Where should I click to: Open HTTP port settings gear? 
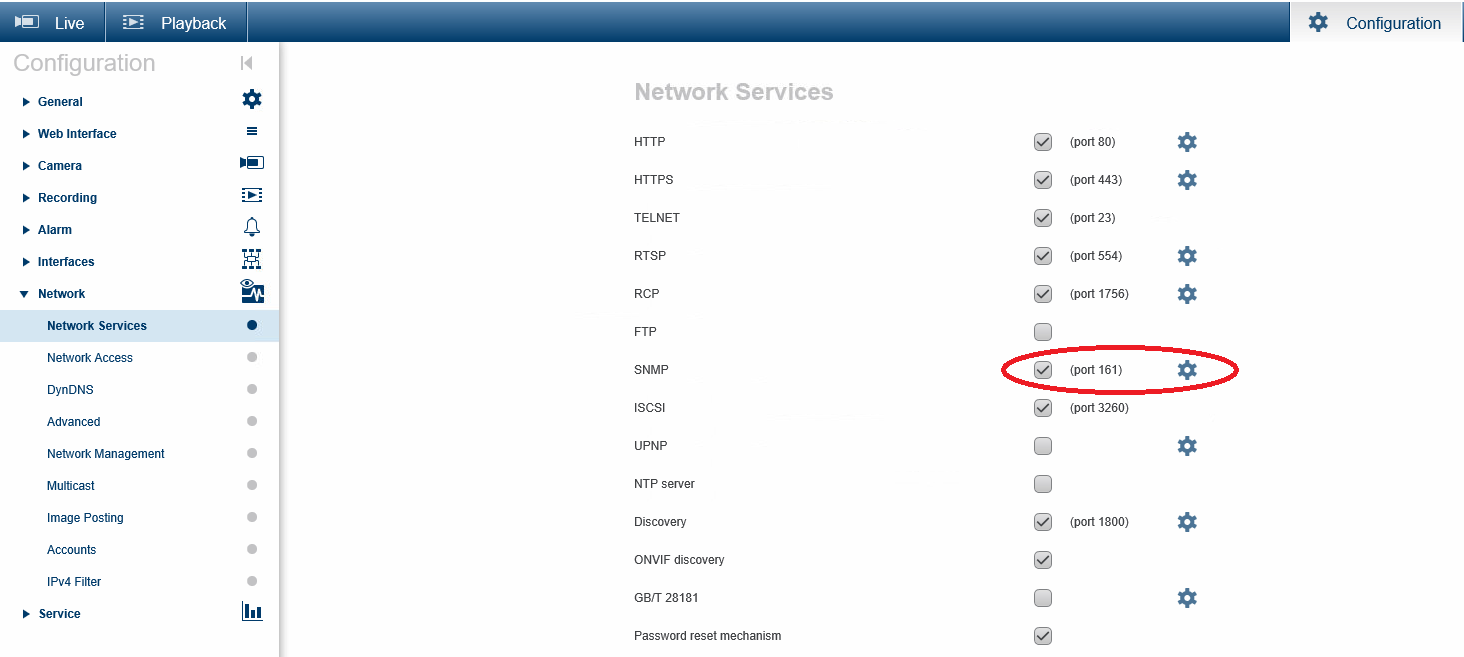point(1187,142)
